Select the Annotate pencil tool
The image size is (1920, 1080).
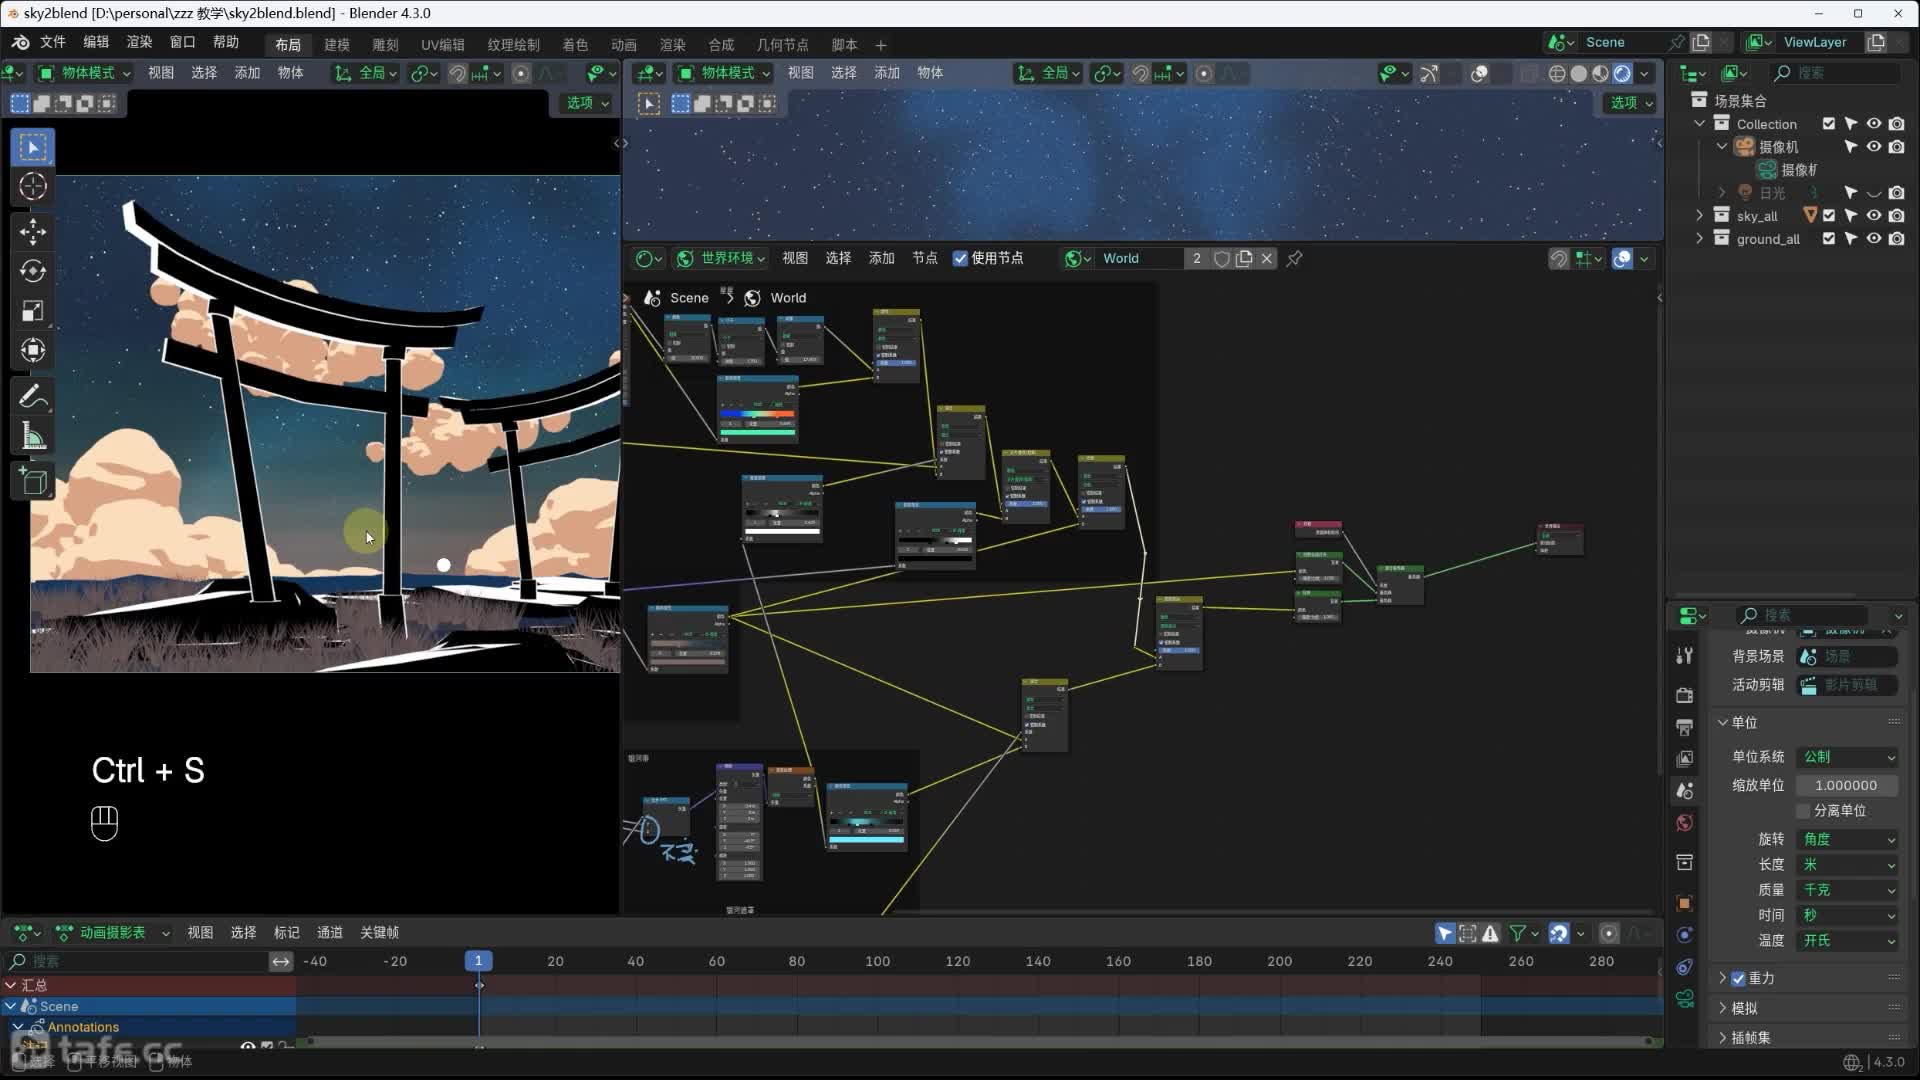(x=33, y=397)
